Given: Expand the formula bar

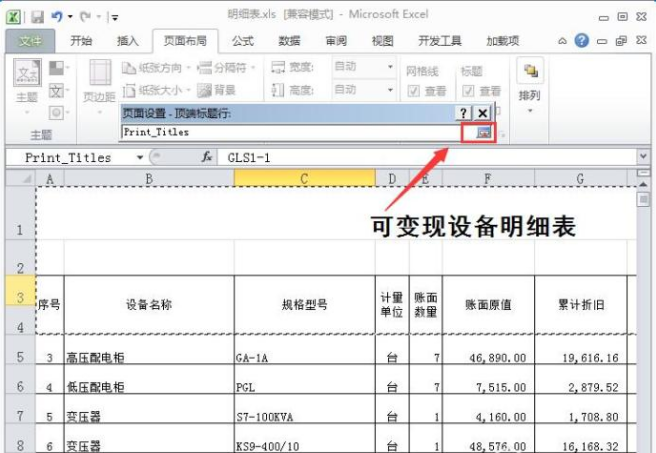Looking at the screenshot, I should [643, 157].
